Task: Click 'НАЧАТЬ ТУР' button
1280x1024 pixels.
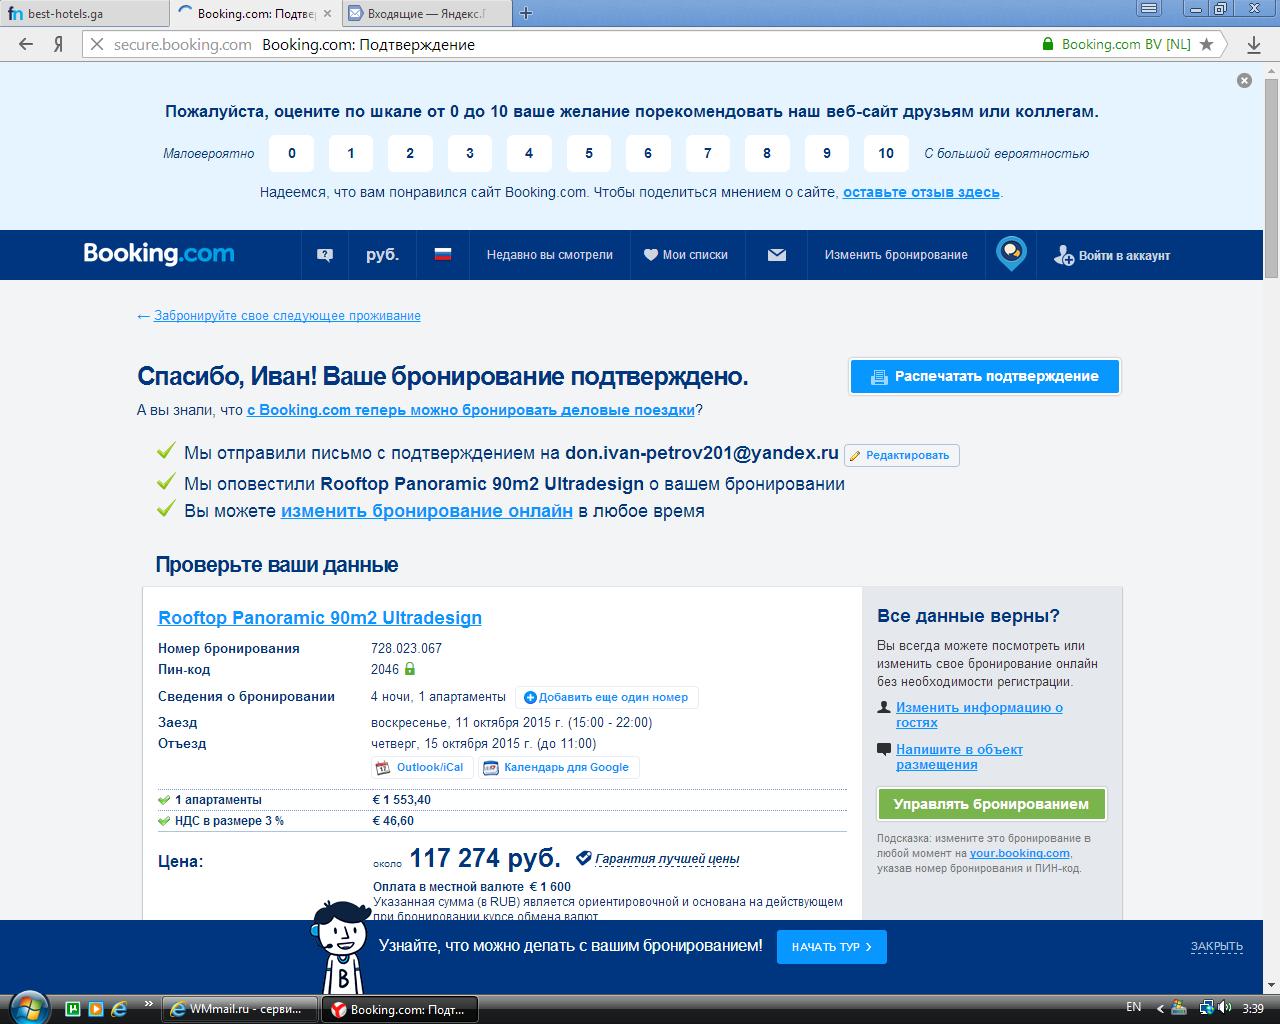Action: (832, 947)
